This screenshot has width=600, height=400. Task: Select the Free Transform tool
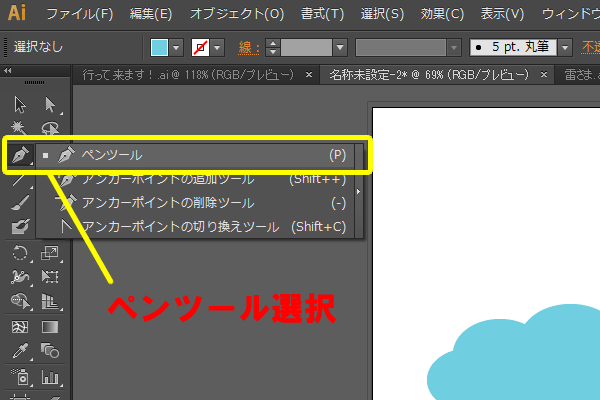pyautogui.click(x=50, y=277)
